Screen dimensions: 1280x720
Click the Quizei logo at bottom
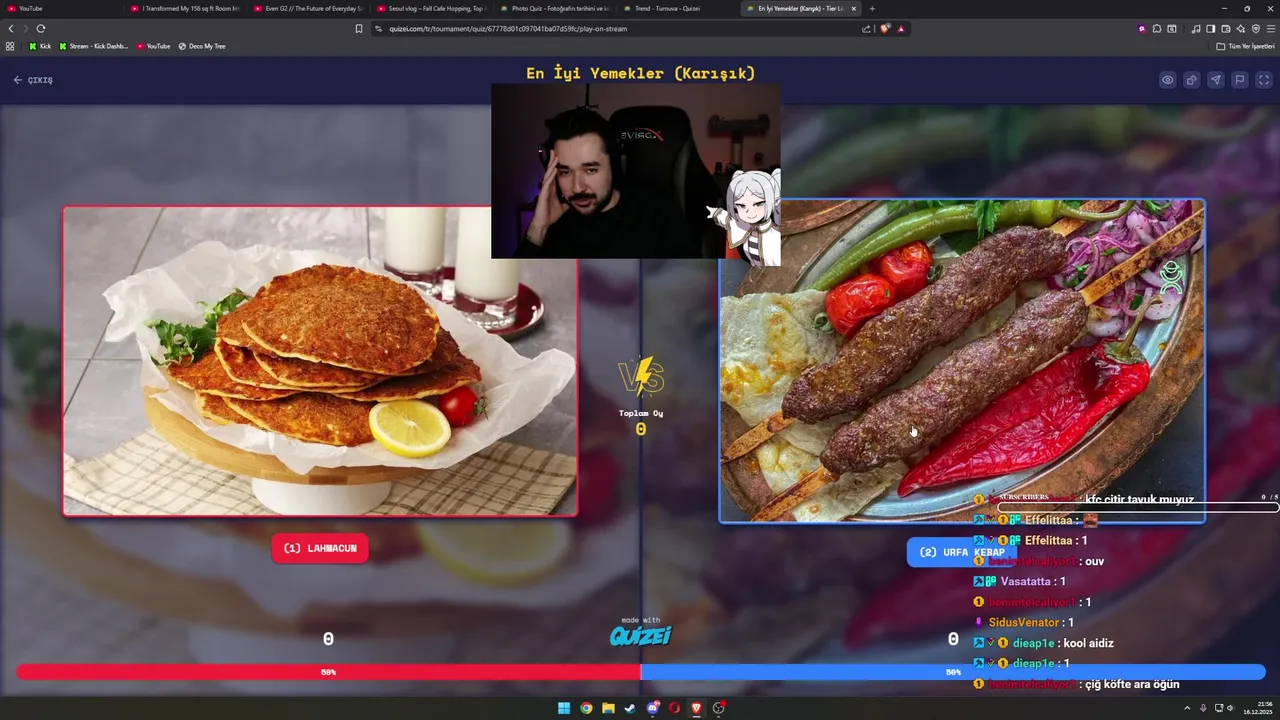point(640,636)
